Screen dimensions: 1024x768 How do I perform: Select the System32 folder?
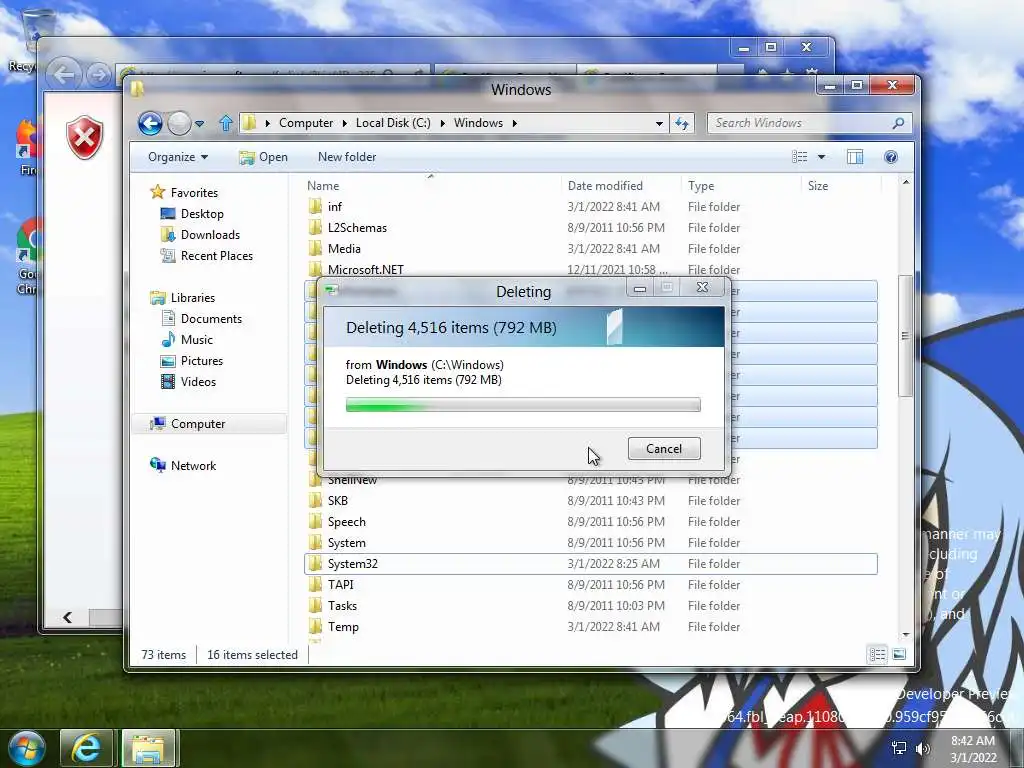[590, 564]
